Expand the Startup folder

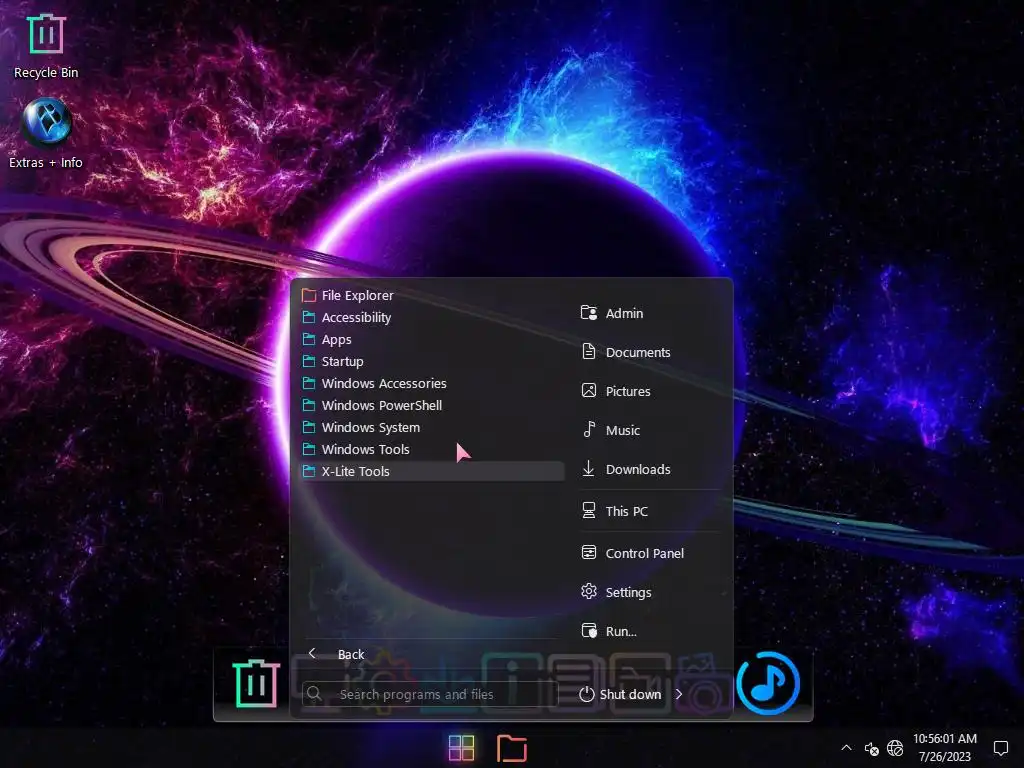coord(431,361)
